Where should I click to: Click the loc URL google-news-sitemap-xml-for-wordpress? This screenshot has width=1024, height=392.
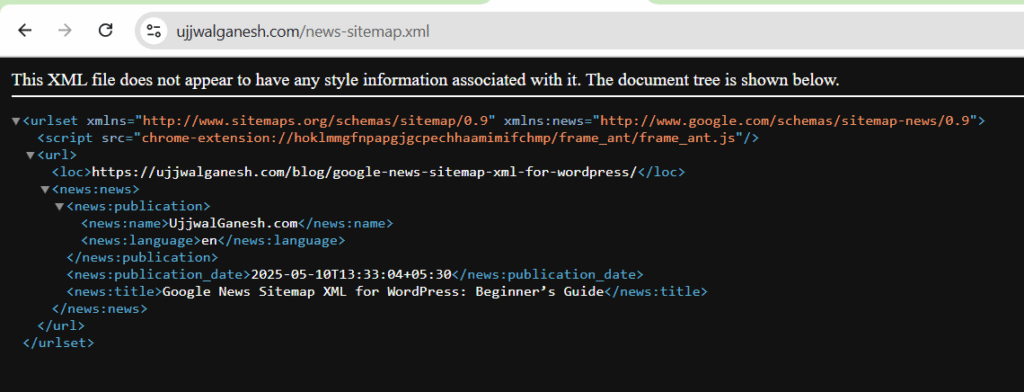364,172
